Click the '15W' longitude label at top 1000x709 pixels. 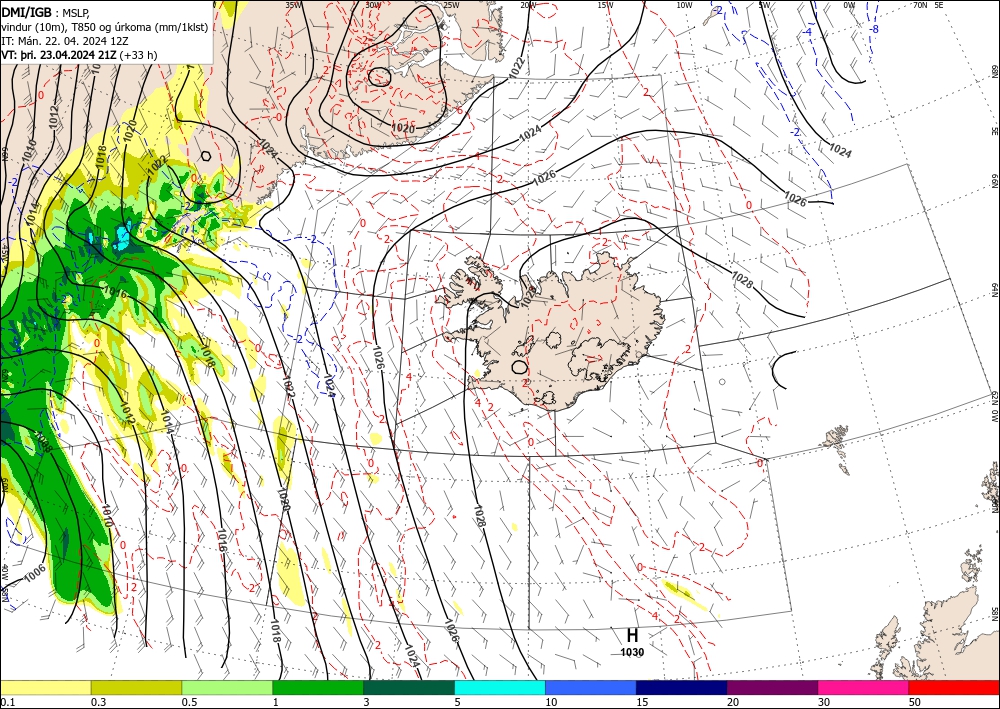pyautogui.click(x=606, y=5)
